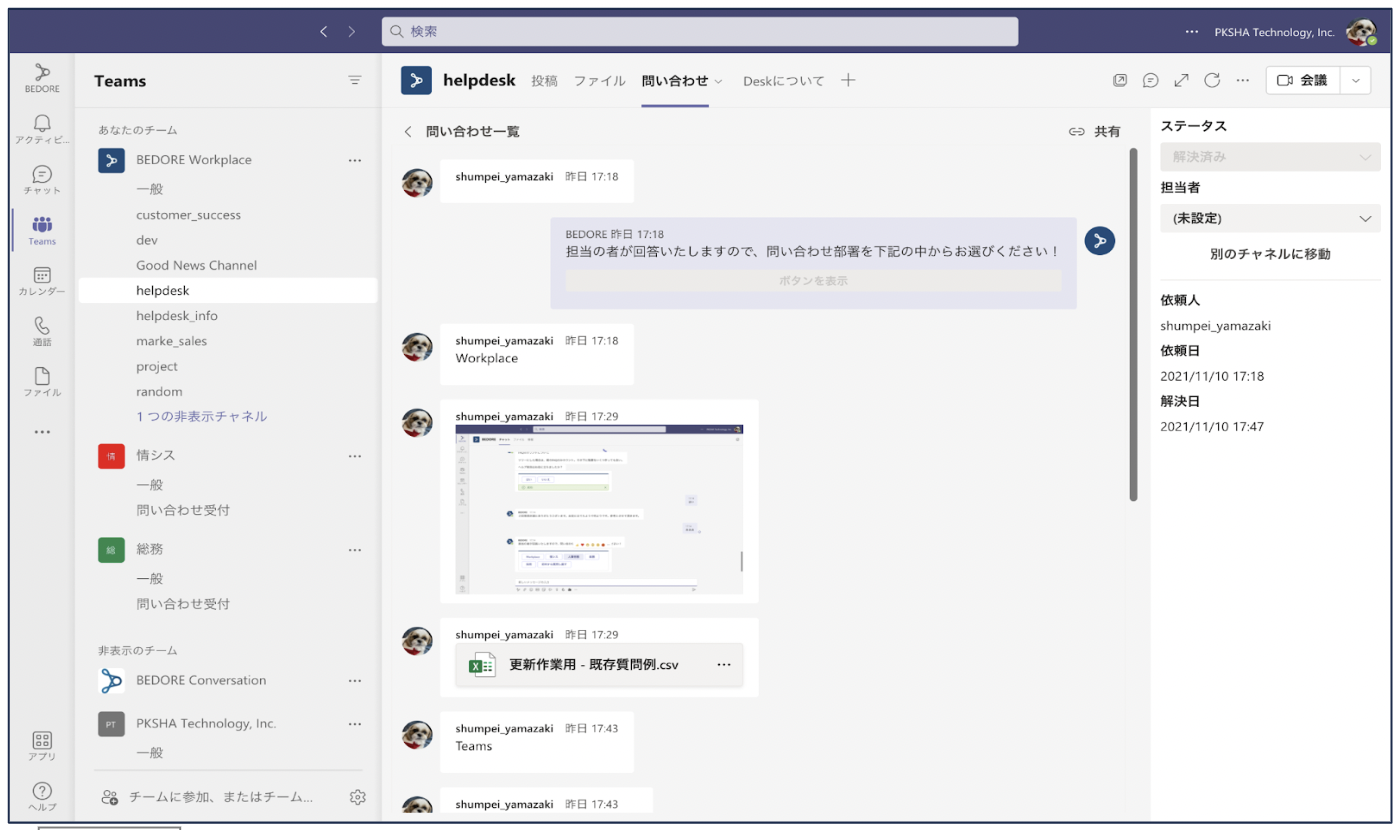Select the Teams icon in left rail
This screenshot has height=830, width=1400.
42,230
